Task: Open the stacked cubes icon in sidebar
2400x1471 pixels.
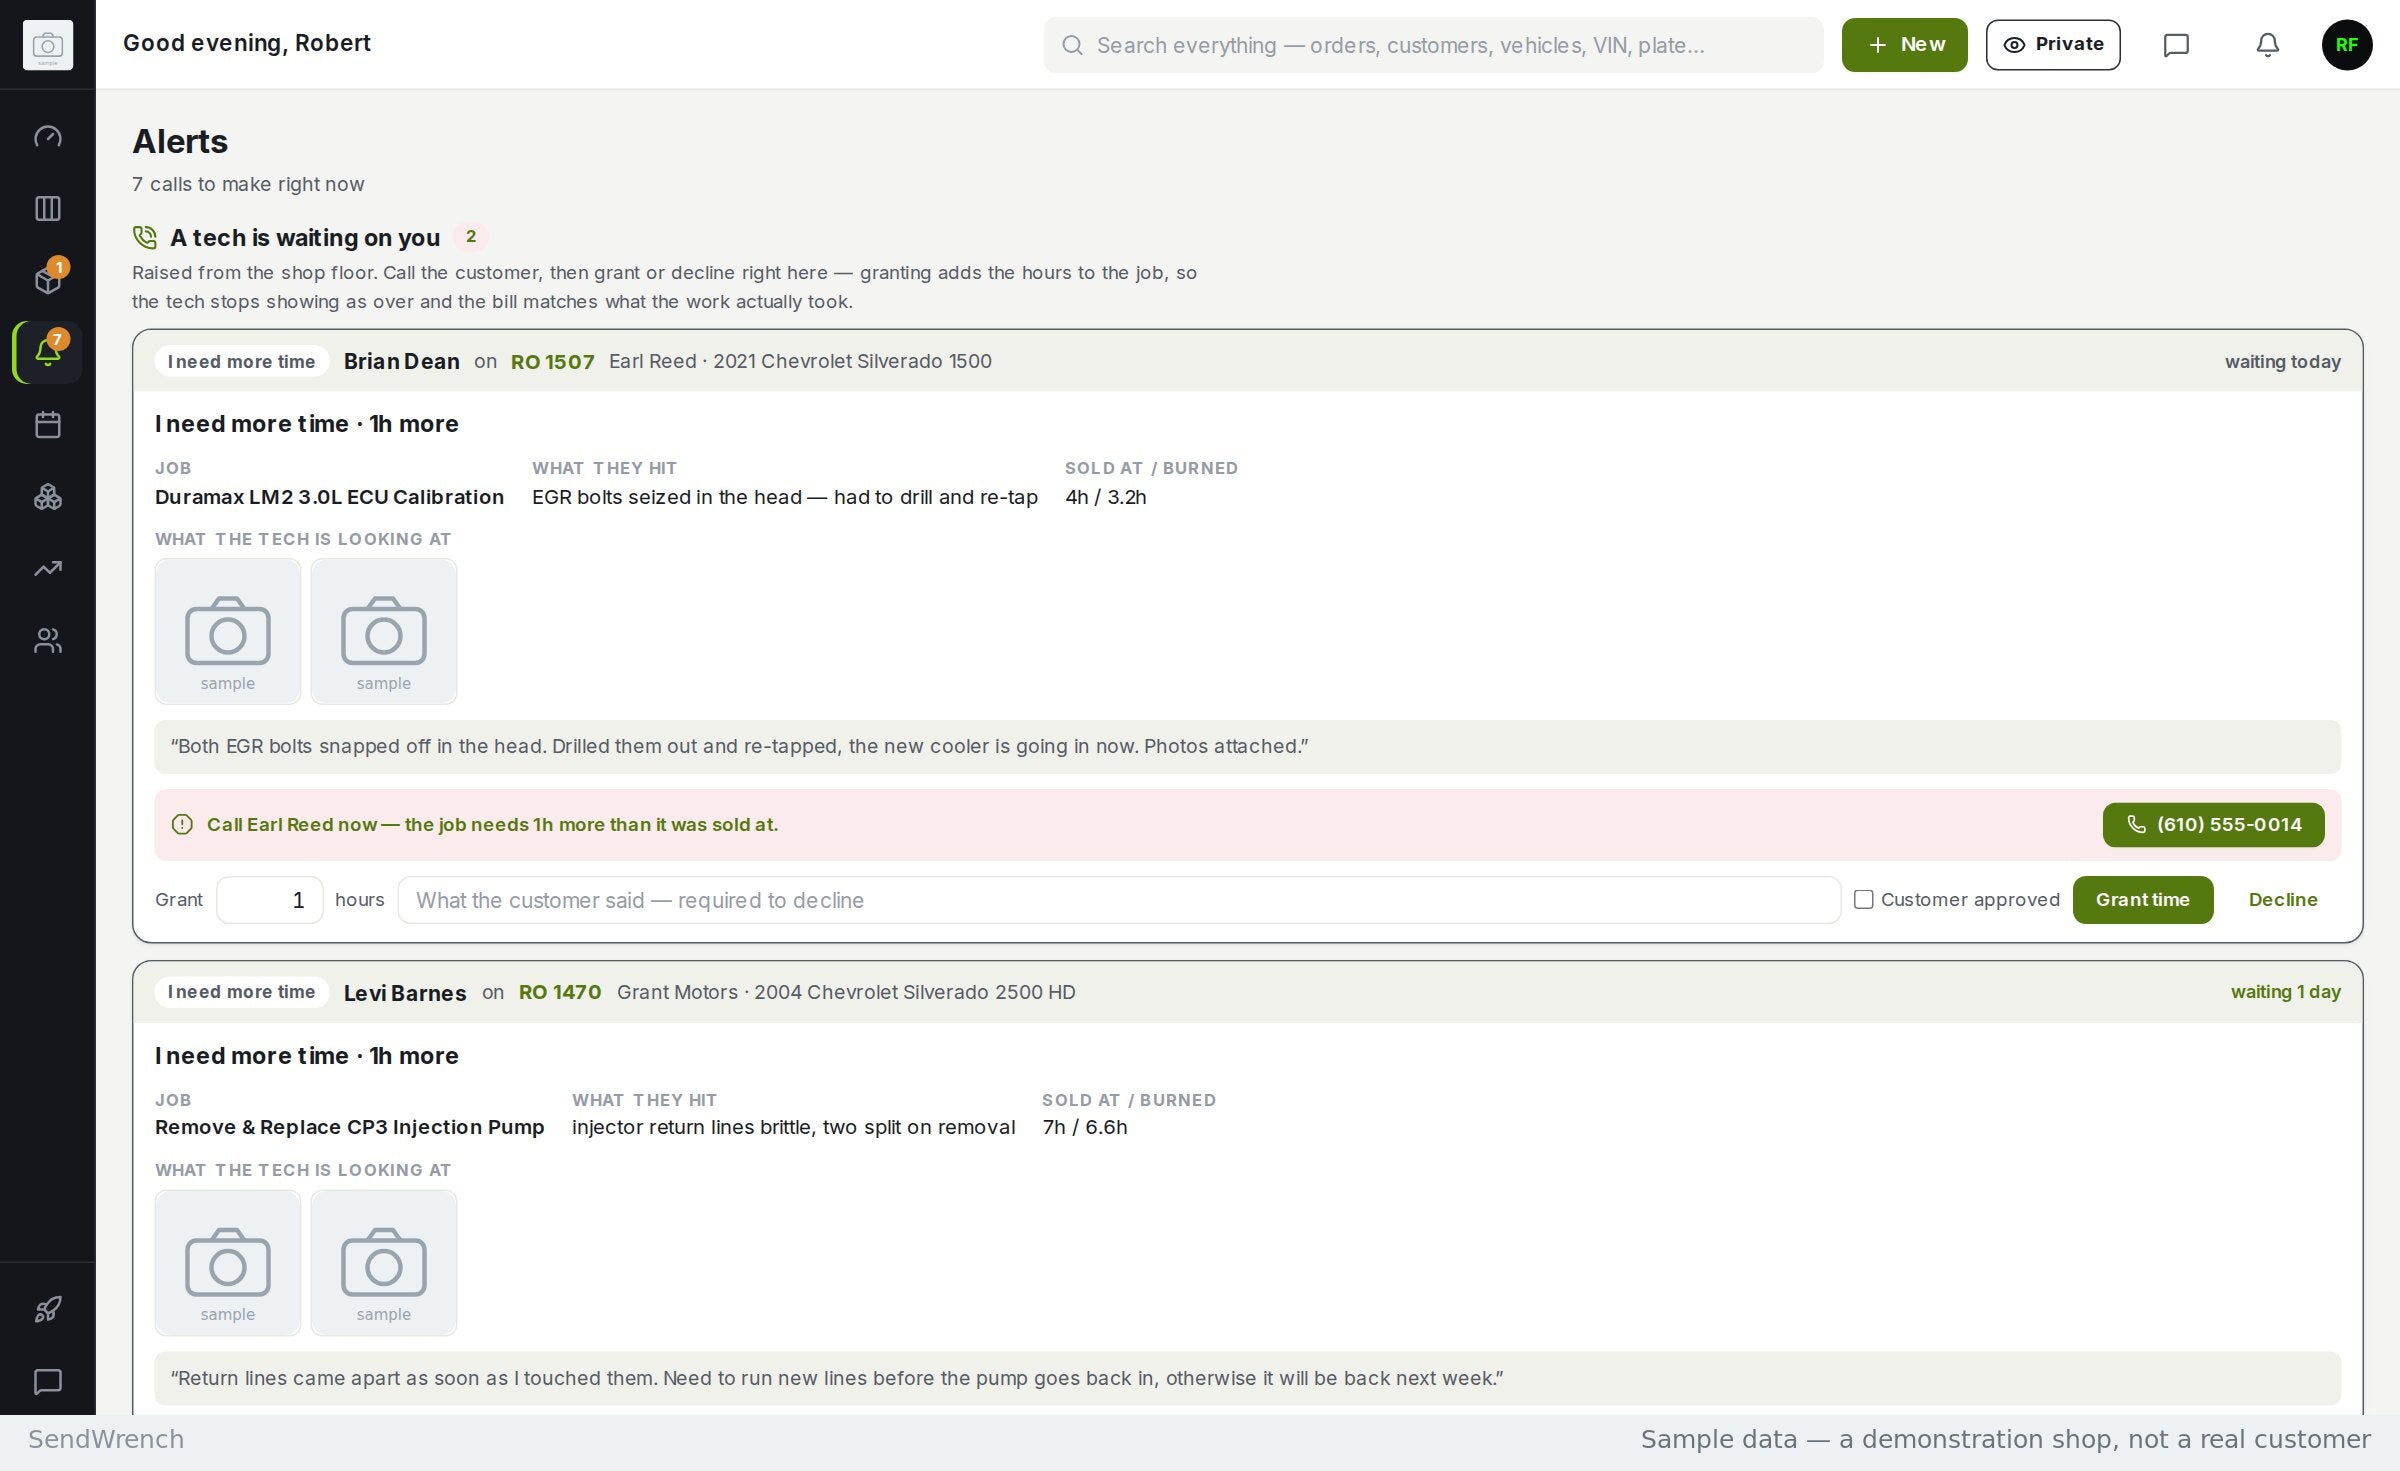Action: pyautogui.click(x=47, y=496)
